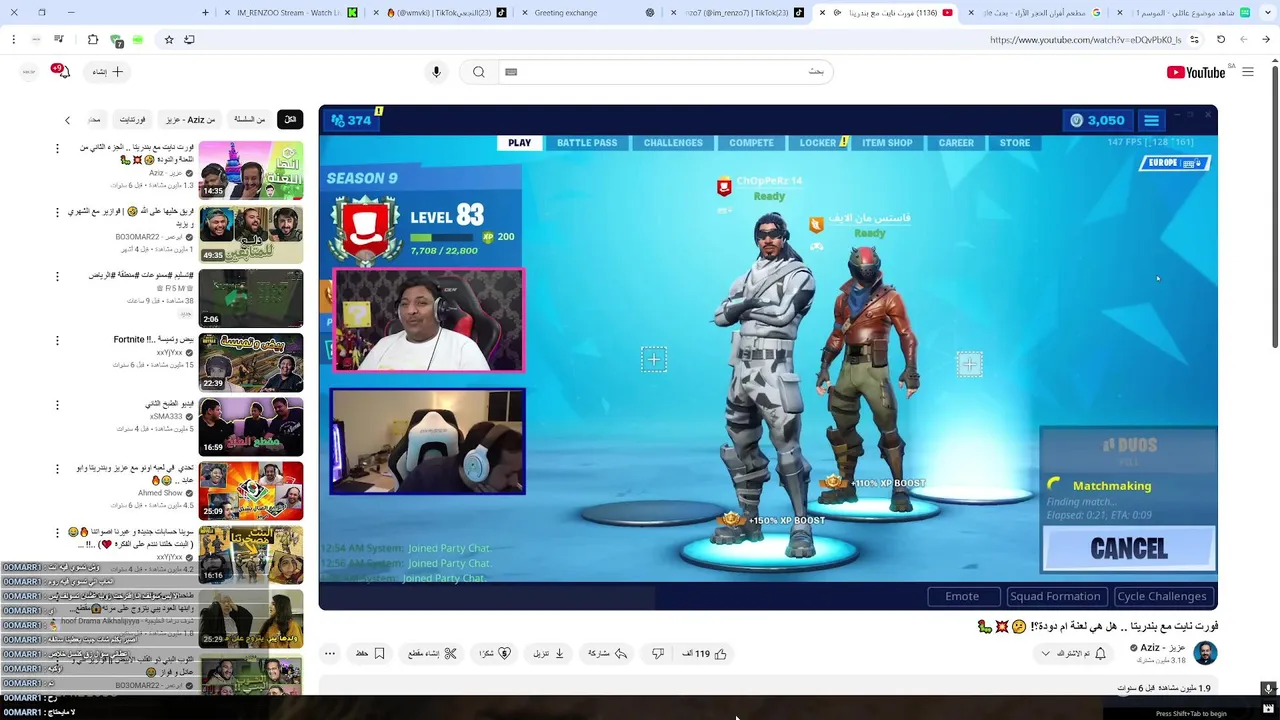Download the video with تنزيل button
The width and height of the screenshot is (1280, 720).
(x=548, y=654)
